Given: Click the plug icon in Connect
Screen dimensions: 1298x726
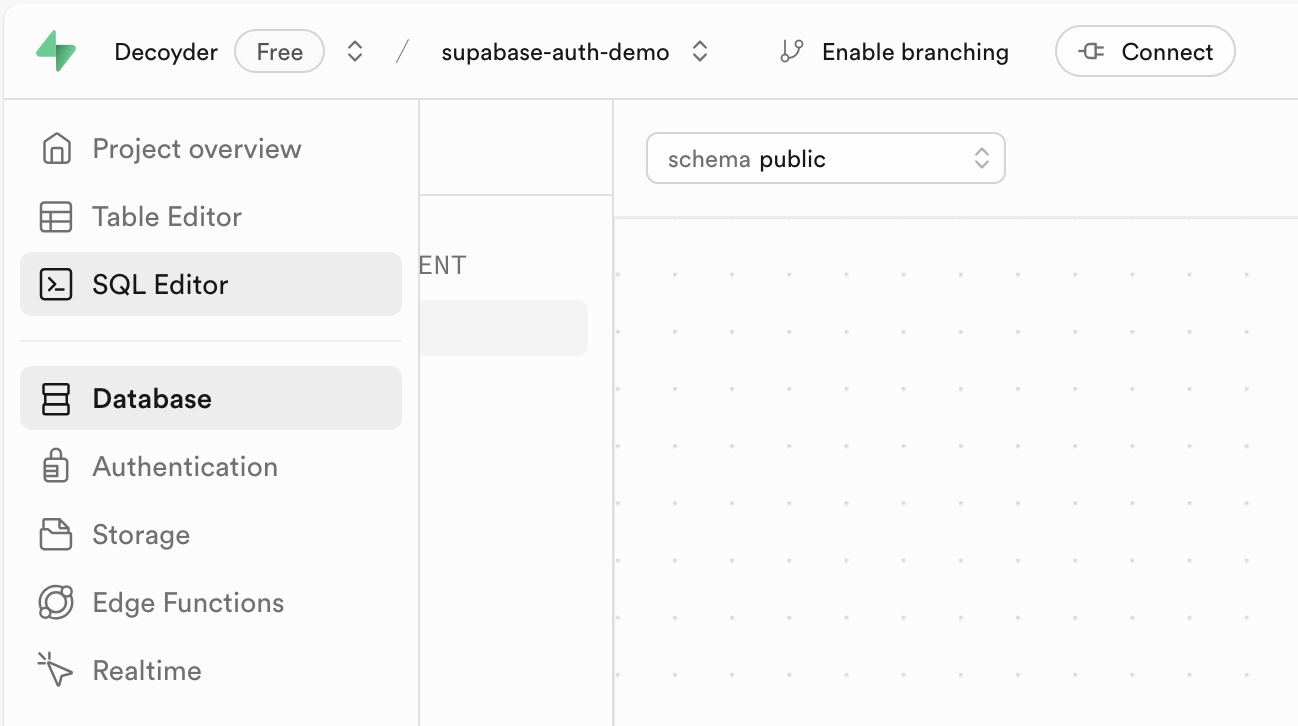Looking at the screenshot, I should [x=1091, y=52].
